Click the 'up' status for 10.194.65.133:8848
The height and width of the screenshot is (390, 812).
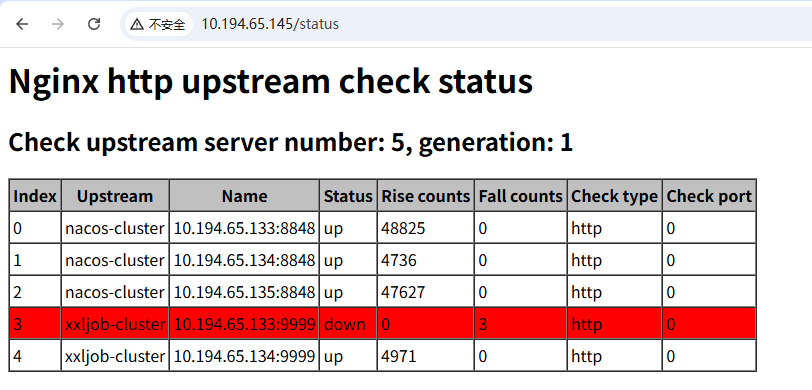(334, 228)
